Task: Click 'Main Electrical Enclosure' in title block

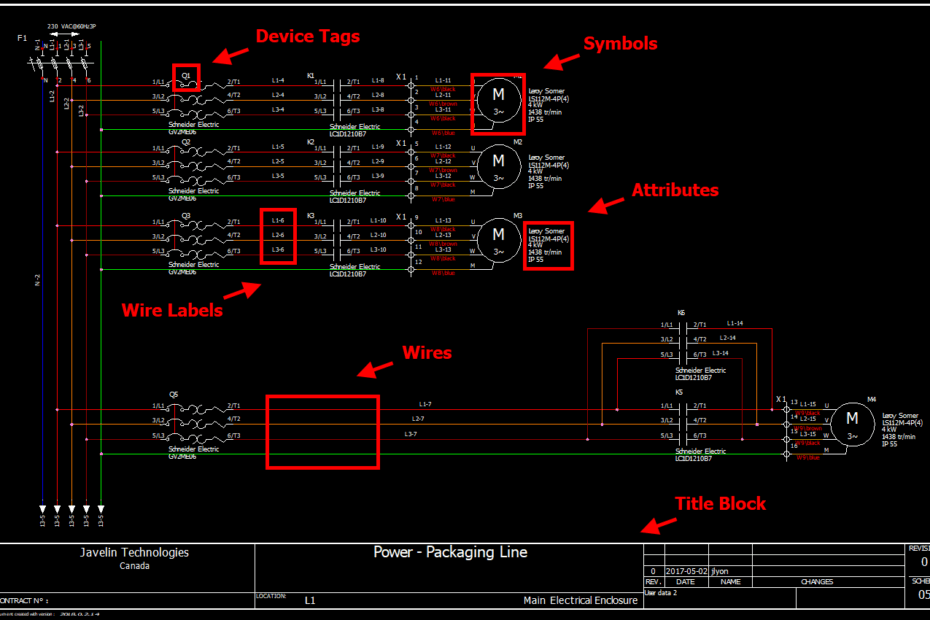Action: 580,600
